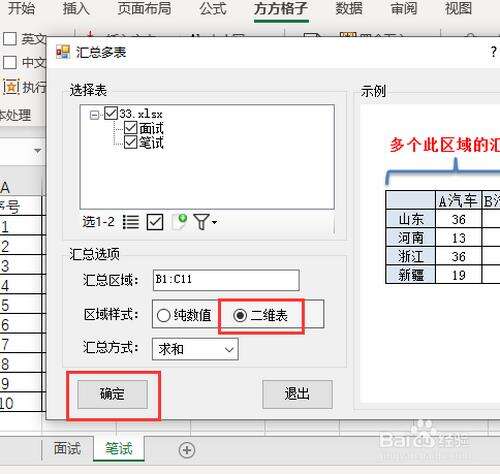Switch to the 笔试 sheet tab
The image size is (500, 474).
119,448
